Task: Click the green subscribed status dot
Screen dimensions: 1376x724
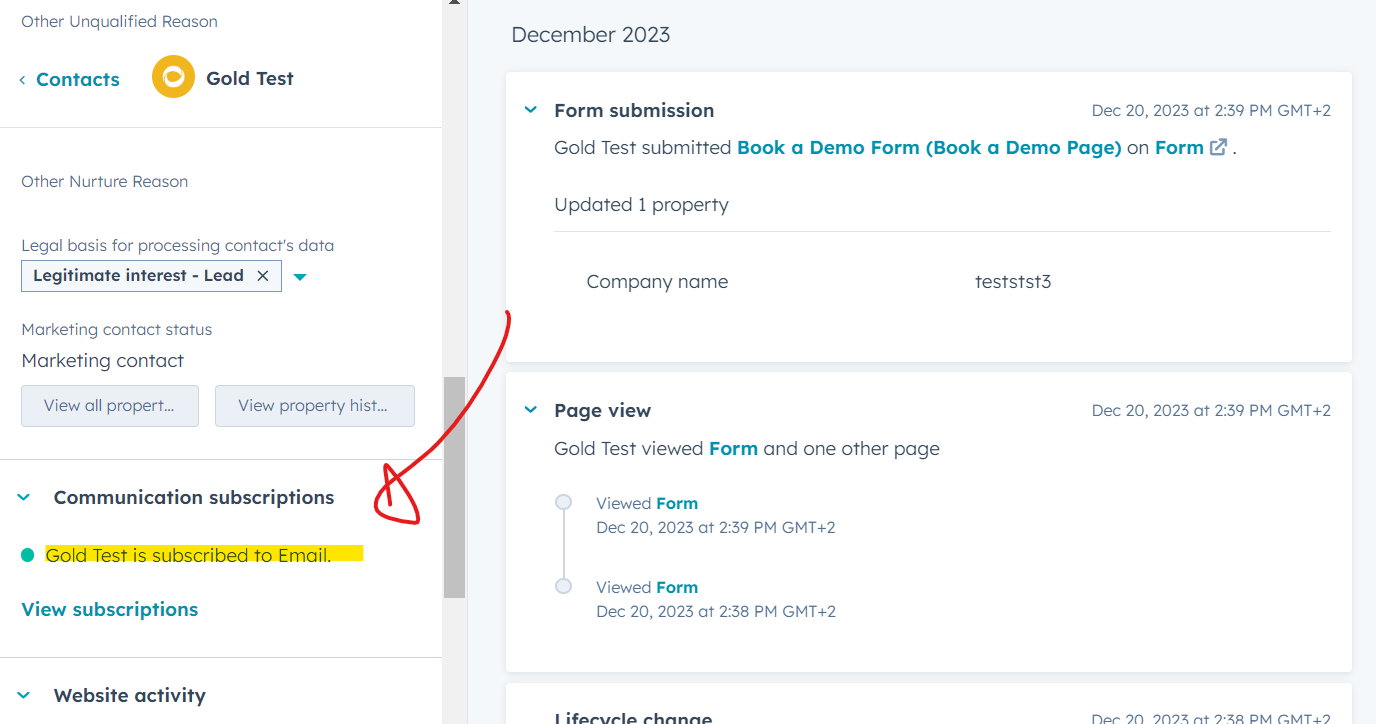Action: coord(27,555)
